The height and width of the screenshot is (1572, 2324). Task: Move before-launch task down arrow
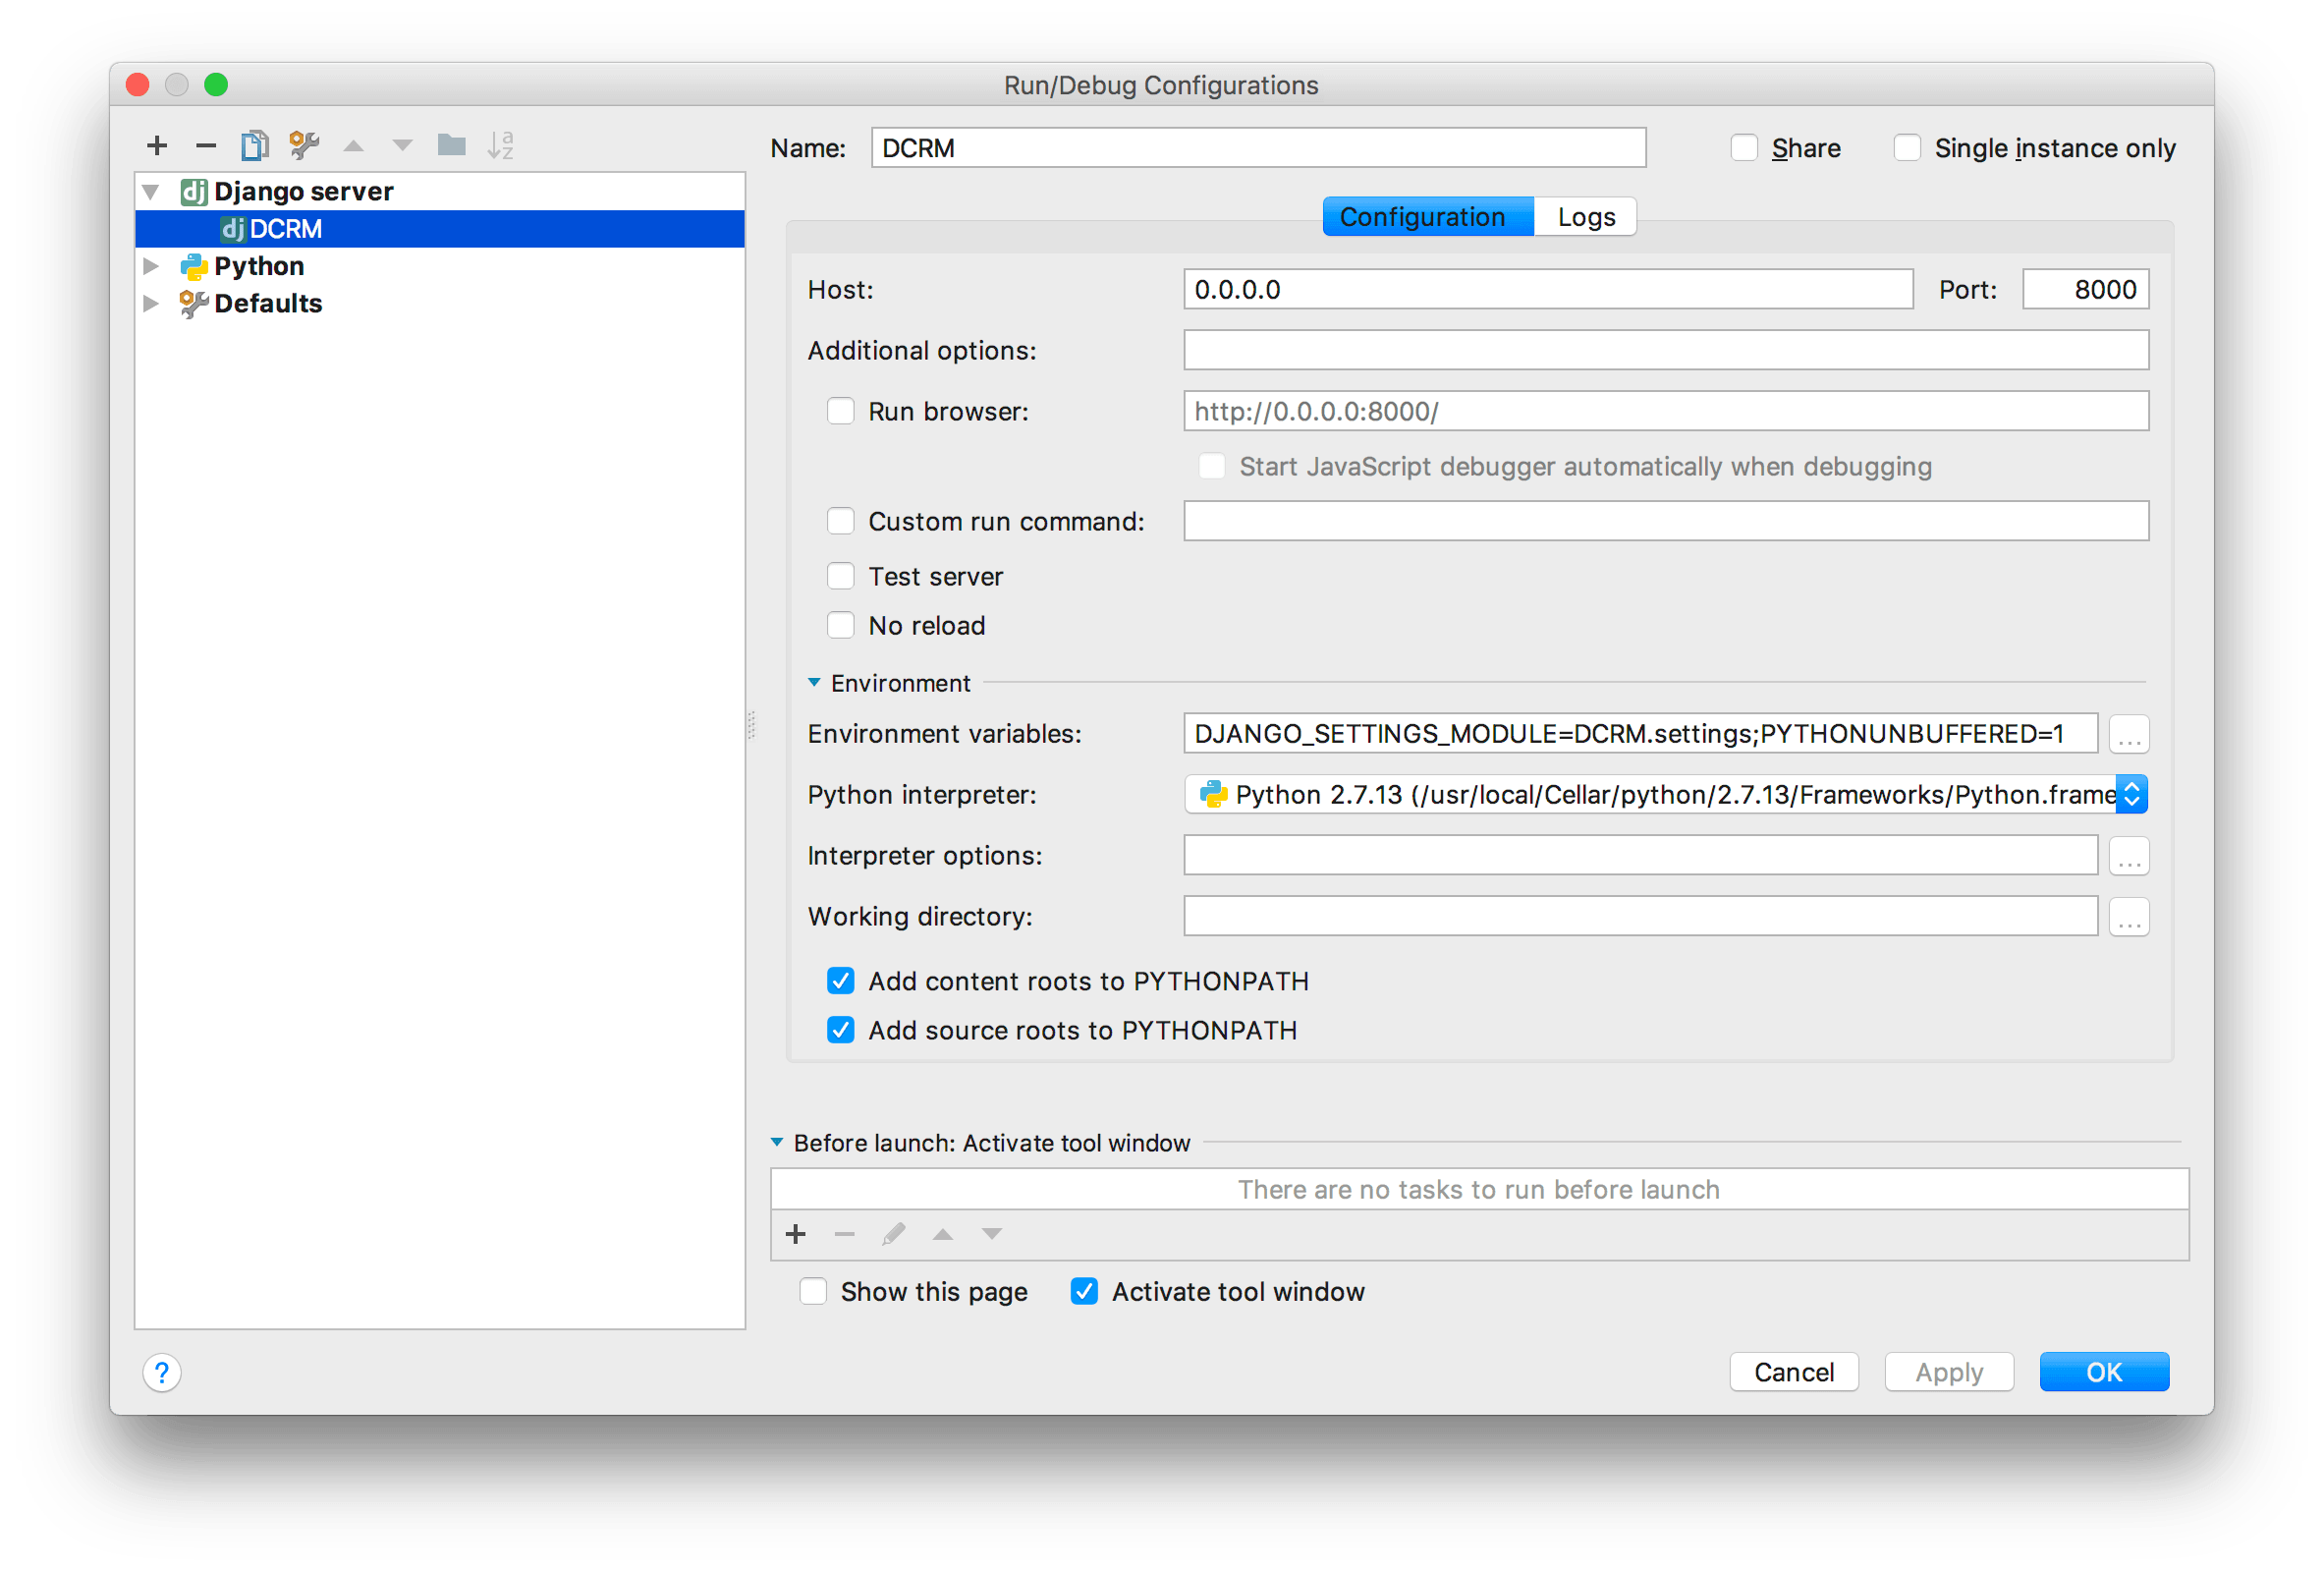pos(992,1234)
